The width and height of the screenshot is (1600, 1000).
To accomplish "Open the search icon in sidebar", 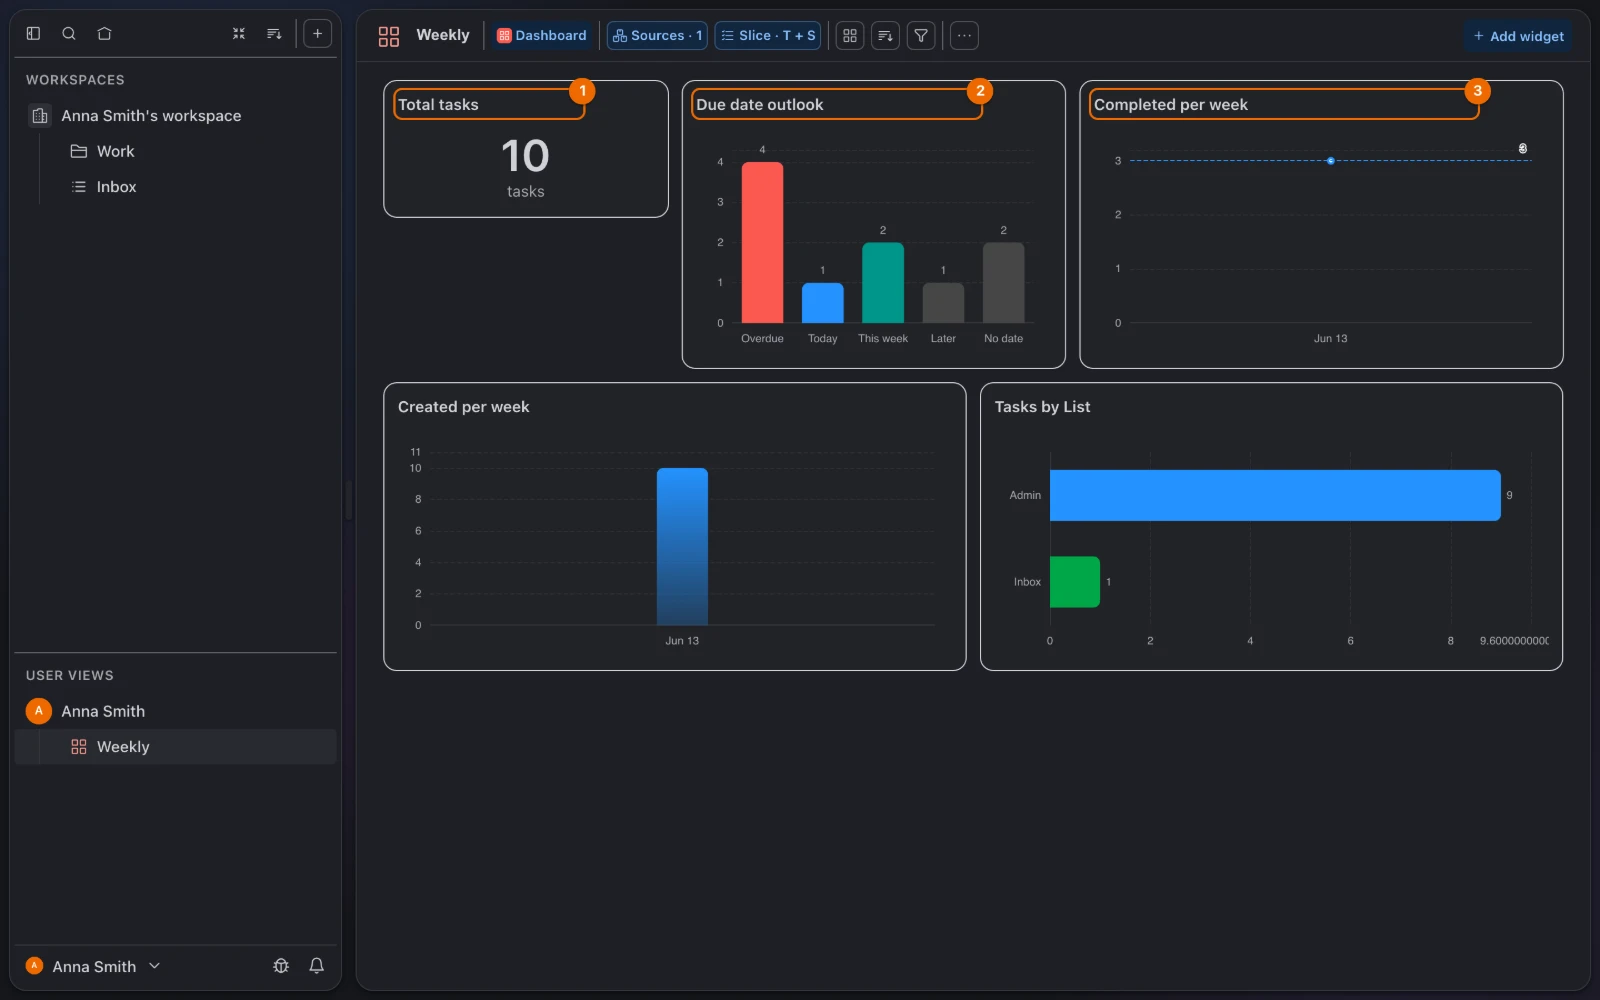I will pyautogui.click(x=69, y=33).
